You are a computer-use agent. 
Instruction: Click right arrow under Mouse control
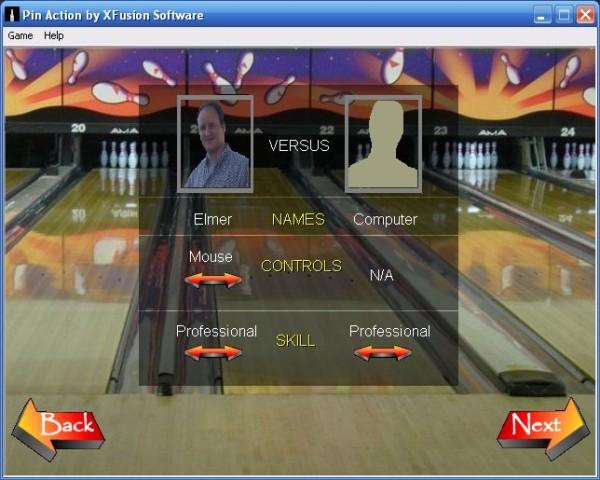[x=230, y=280]
